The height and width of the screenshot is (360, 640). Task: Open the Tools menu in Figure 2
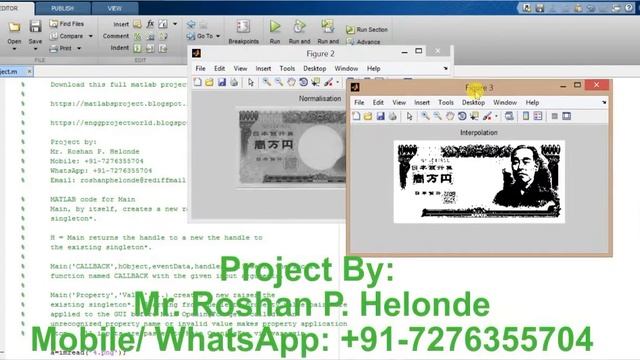pos(287,69)
